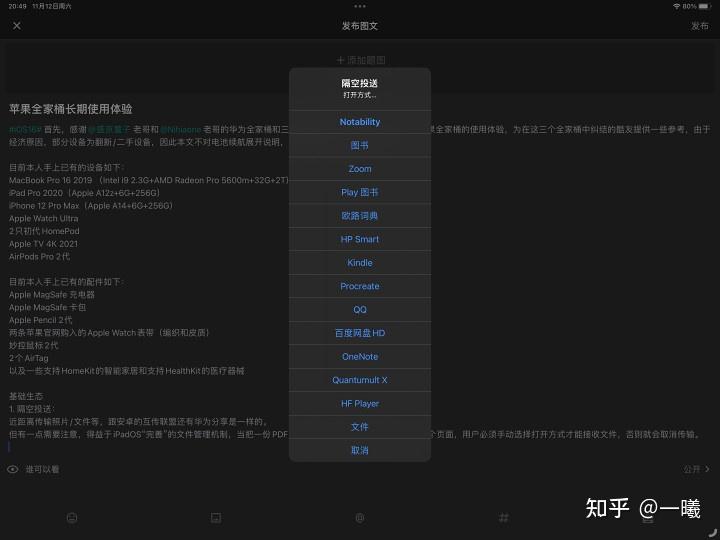Click the line 2个 AirTag
Screen dimensions: 720x540
pyautogui.click(x=28, y=358)
